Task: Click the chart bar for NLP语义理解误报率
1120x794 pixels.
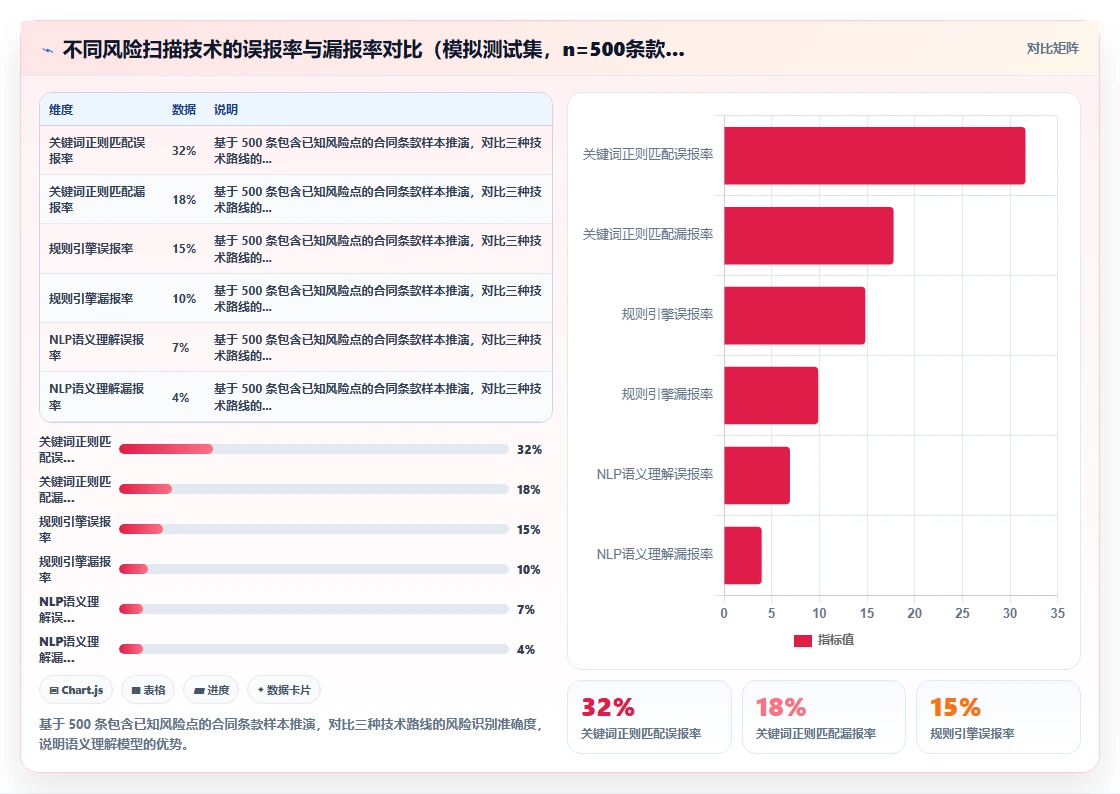Action: (756, 476)
